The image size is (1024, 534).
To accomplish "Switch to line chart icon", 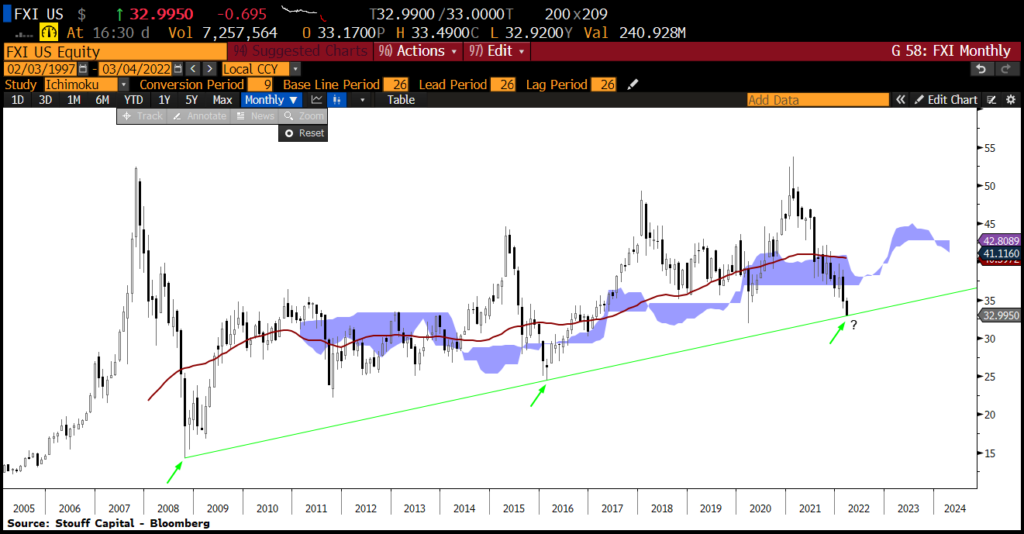I will (x=317, y=100).
